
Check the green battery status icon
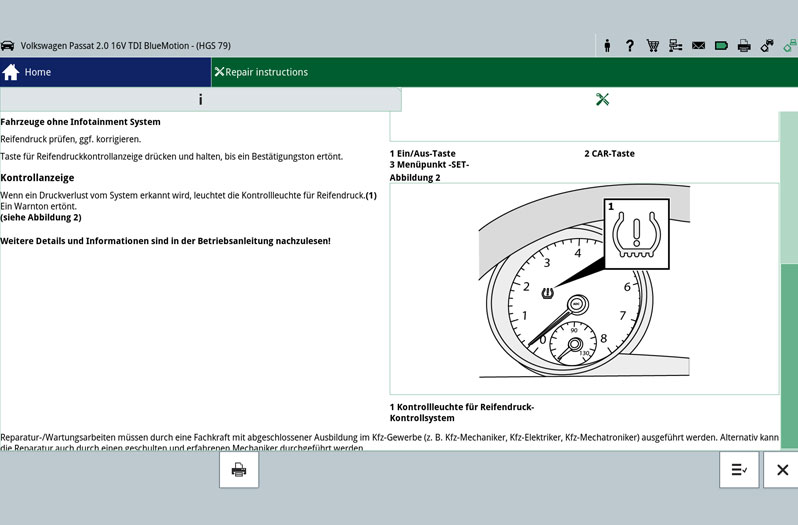721,45
